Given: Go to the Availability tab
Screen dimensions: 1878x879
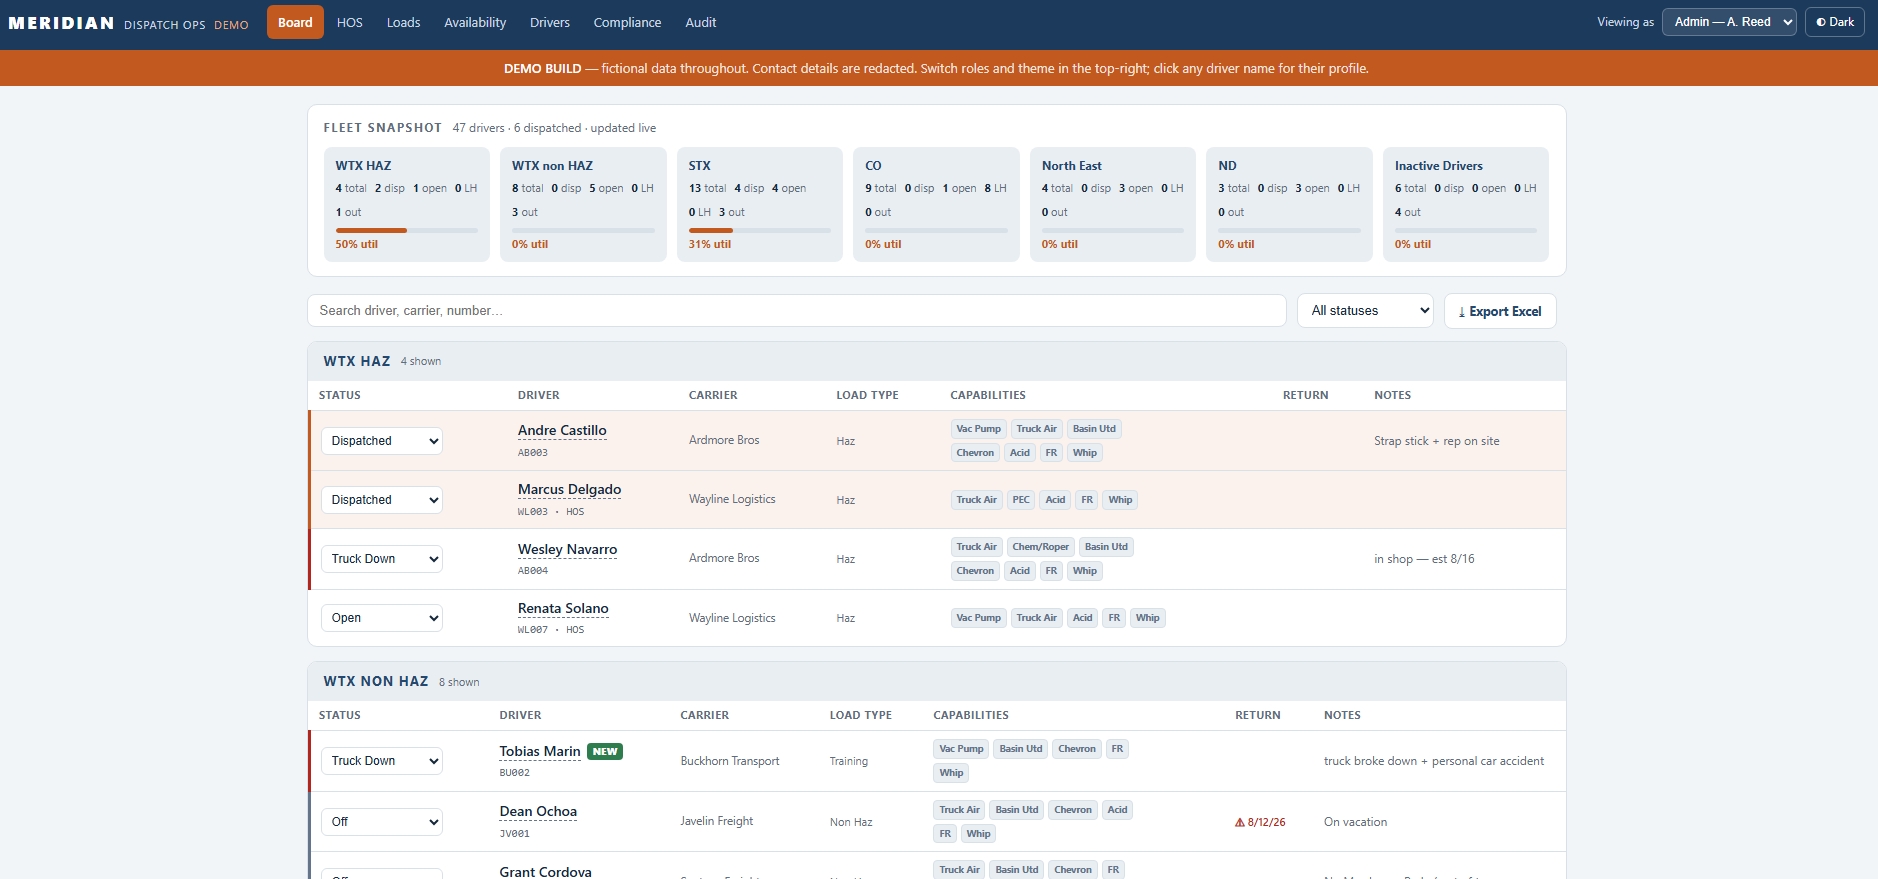Looking at the screenshot, I should pyautogui.click(x=475, y=22).
